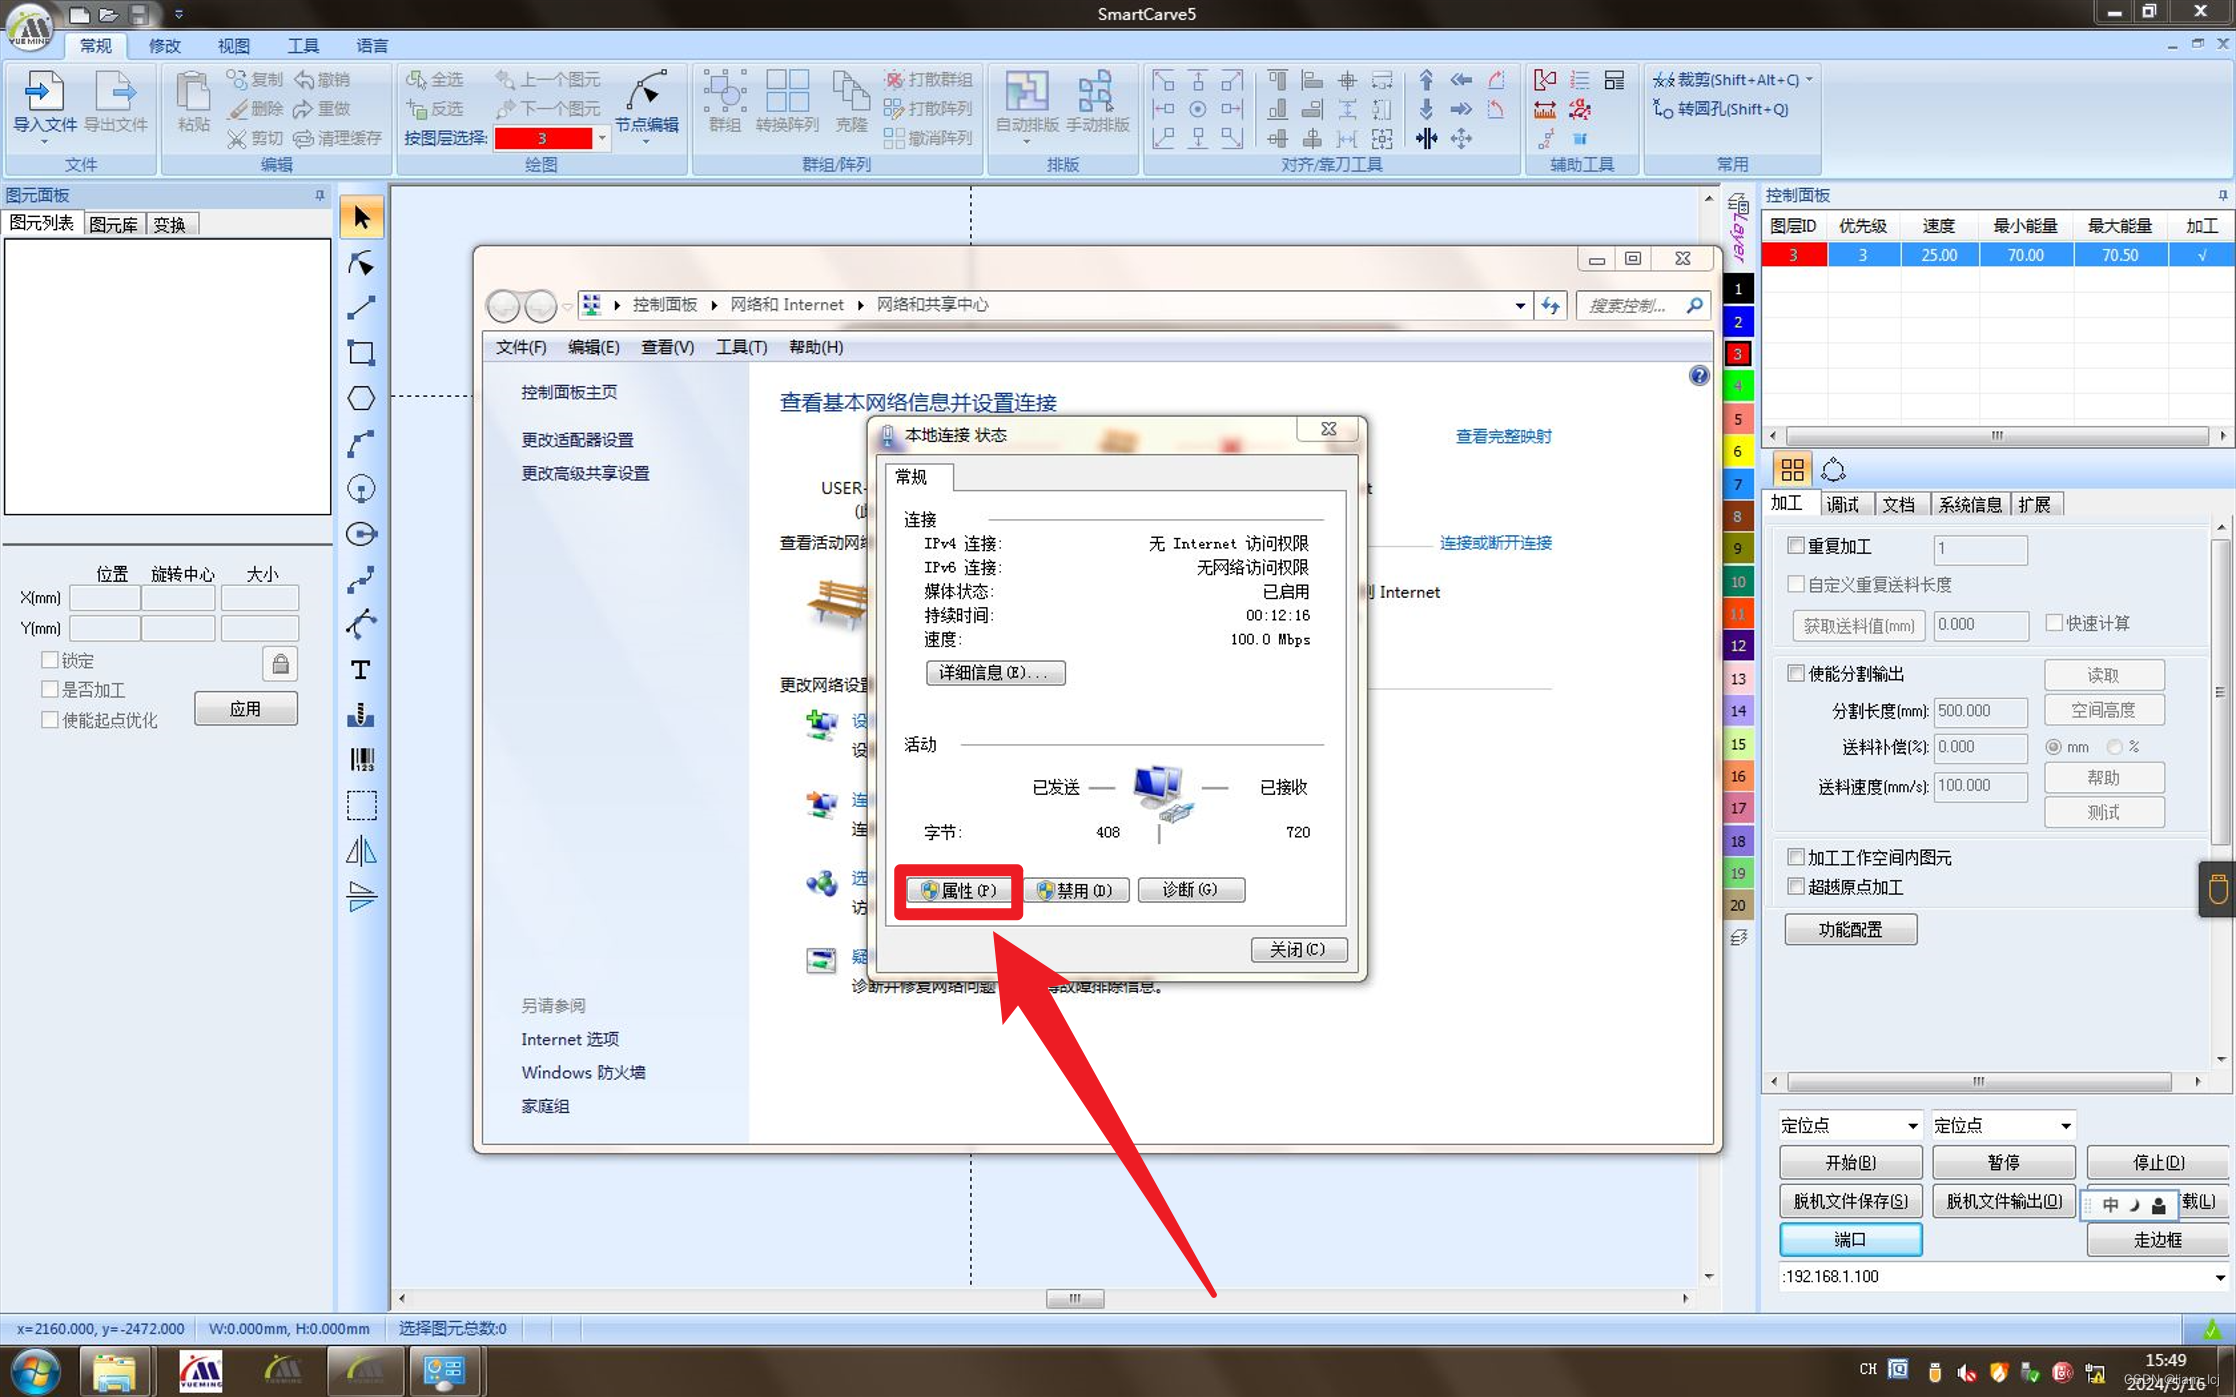
Task: Click the 更改适配器设置 link
Action: click(577, 439)
